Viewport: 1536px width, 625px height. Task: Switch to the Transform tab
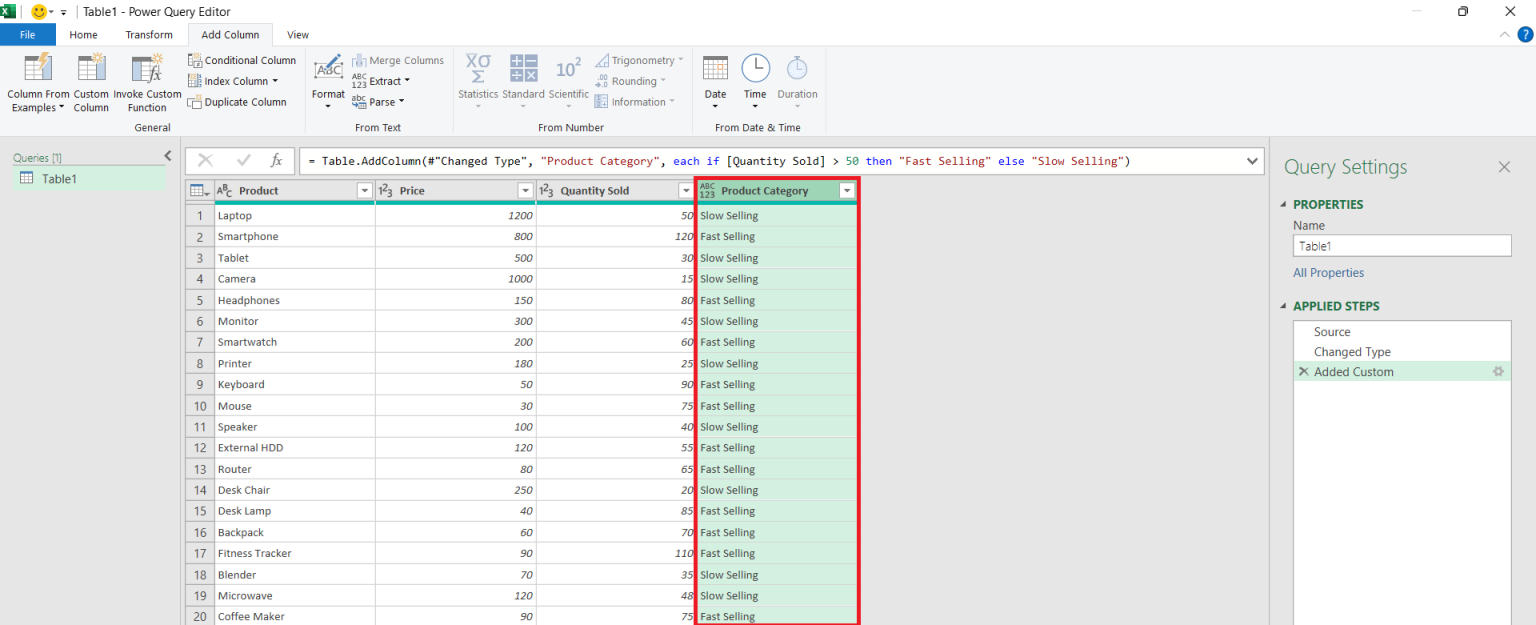149,35
